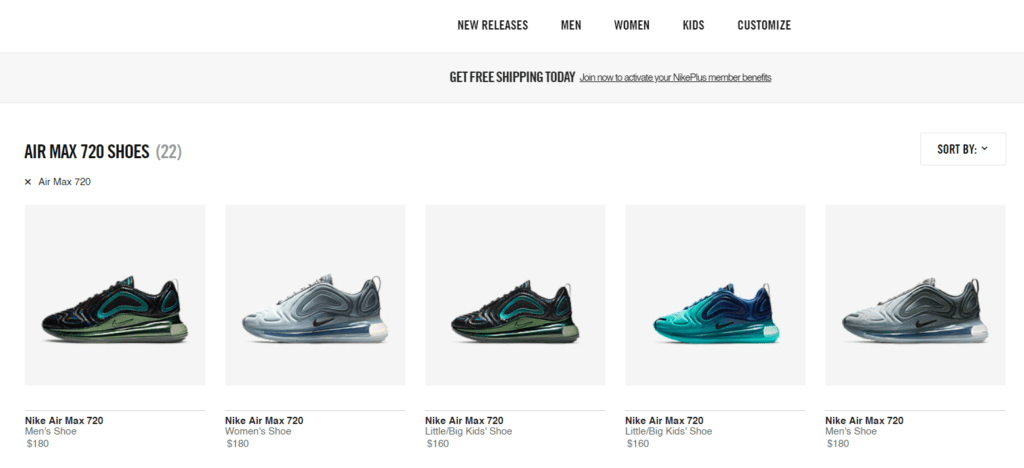Click the Get Free Shipping Today banner text

click(x=512, y=77)
